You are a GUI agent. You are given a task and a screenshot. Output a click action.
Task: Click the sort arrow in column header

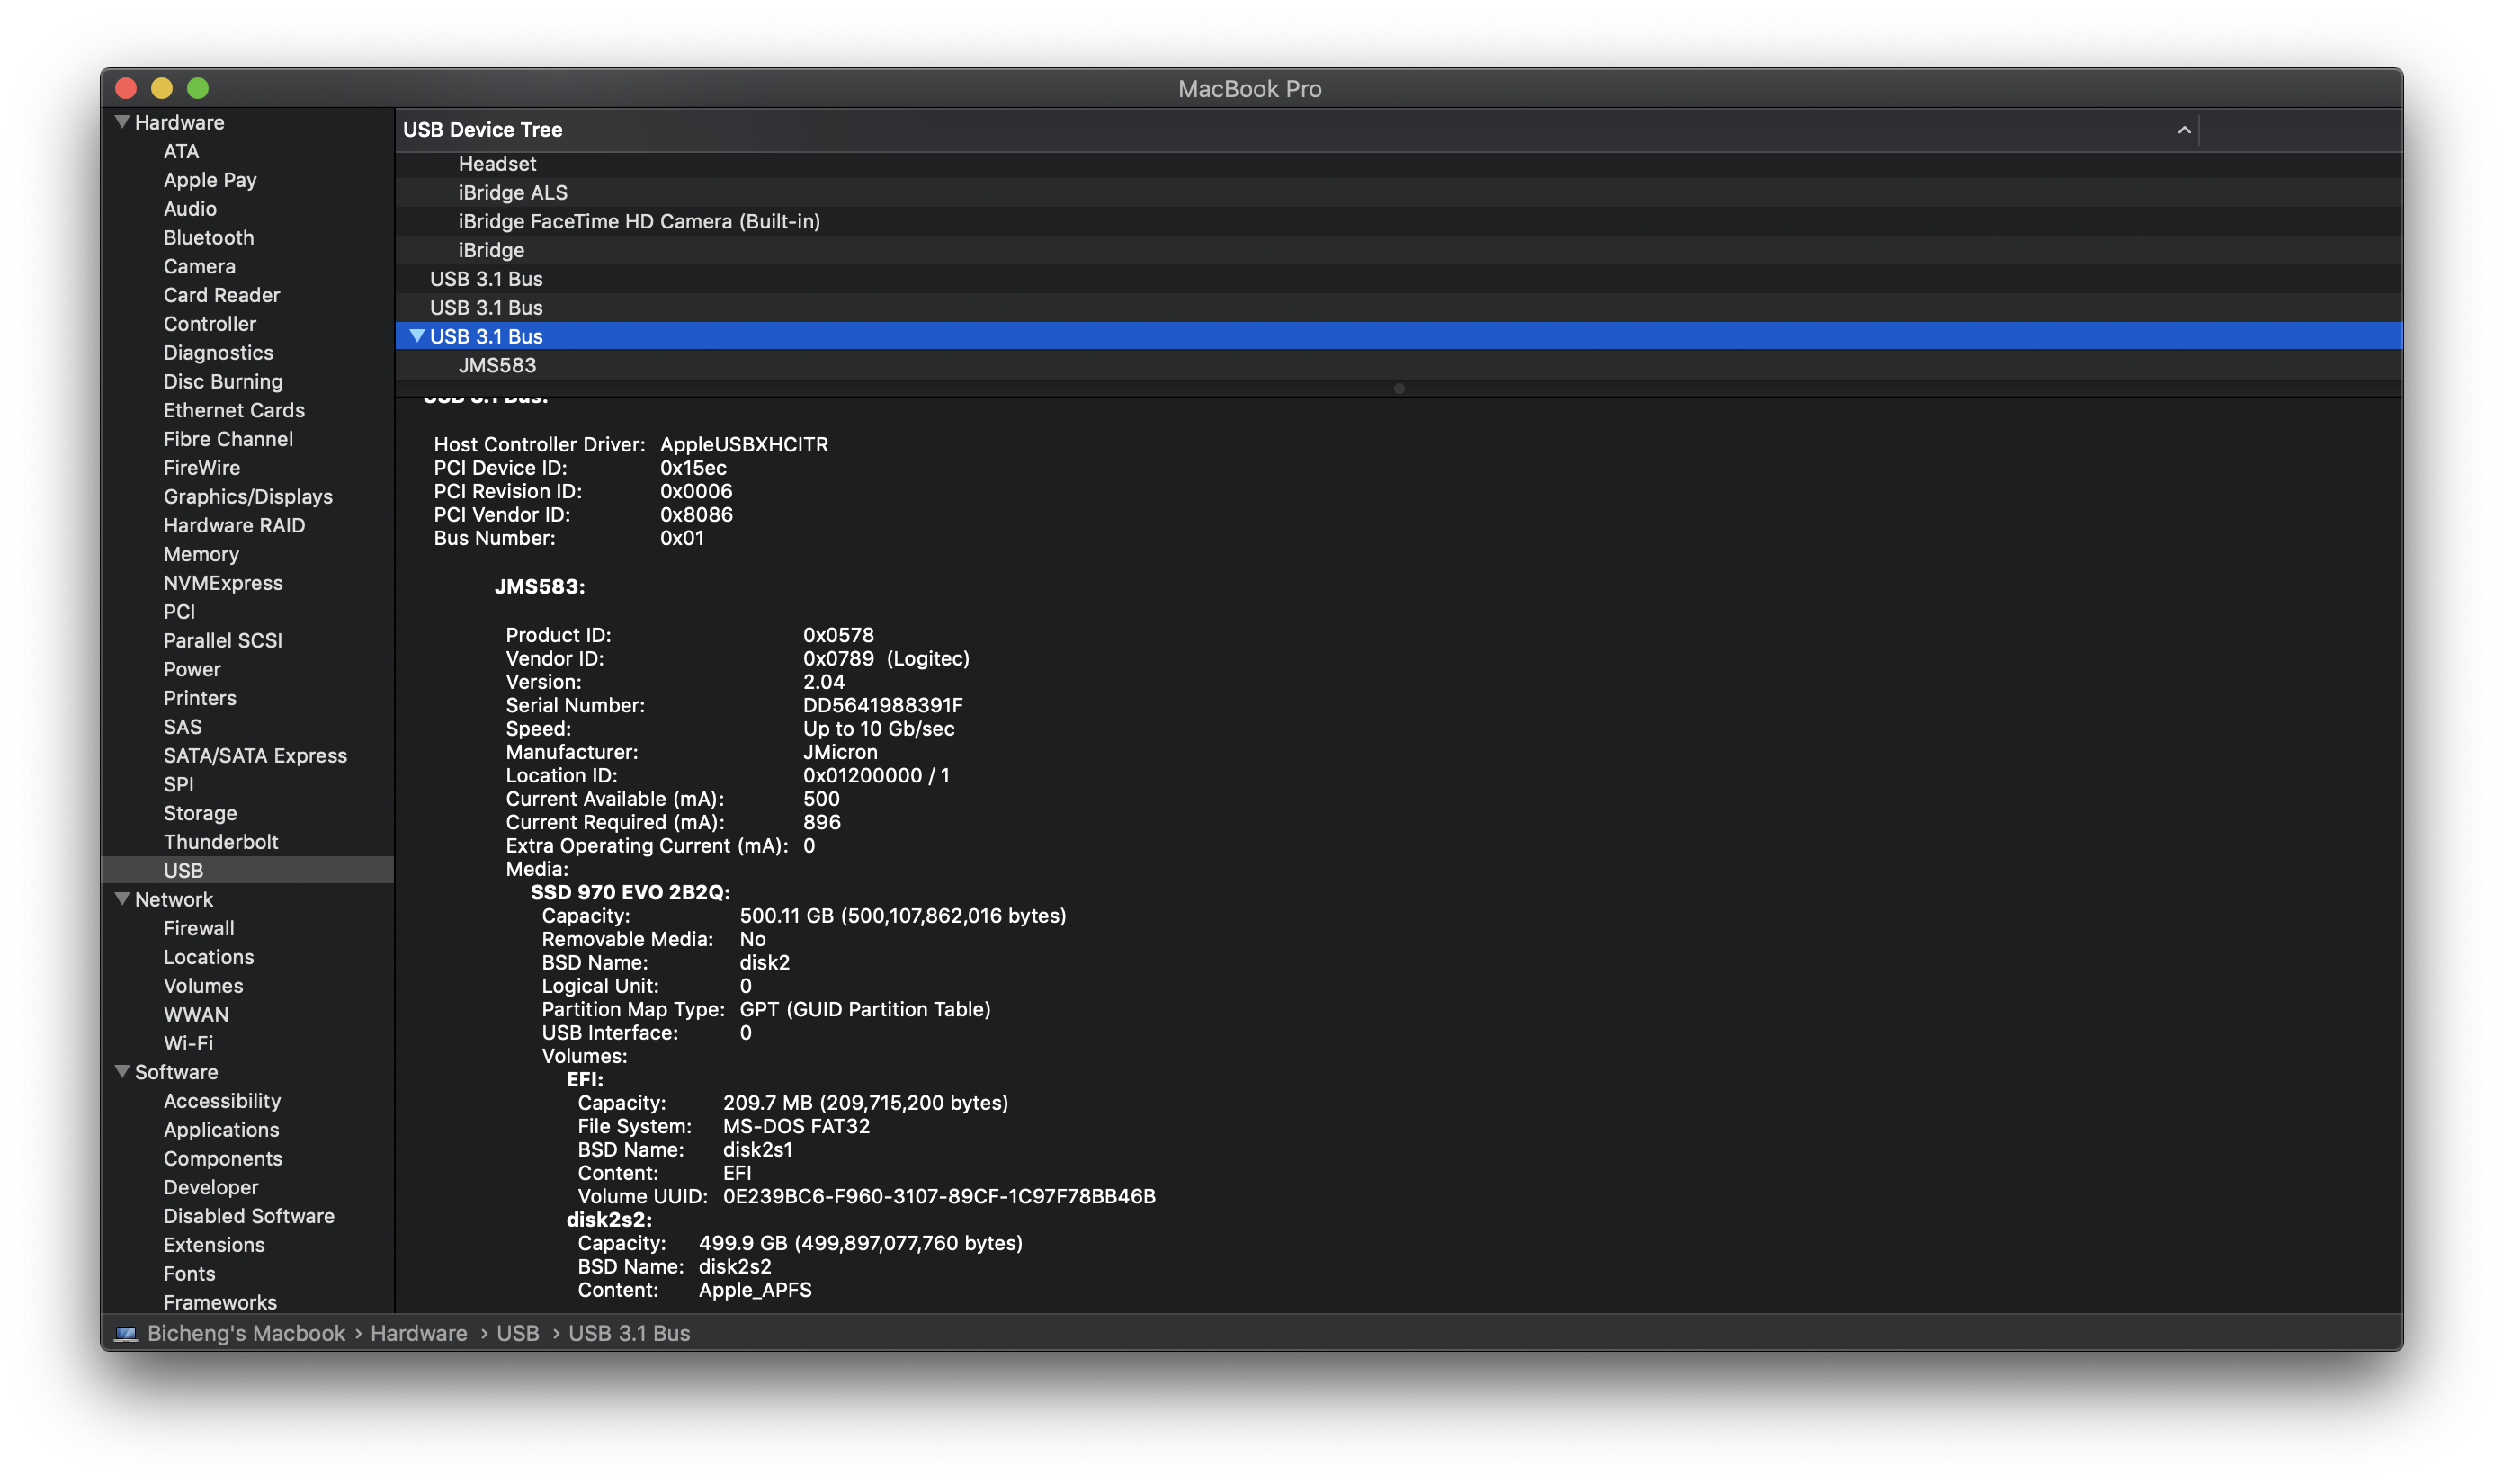[x=2184, y=130]
